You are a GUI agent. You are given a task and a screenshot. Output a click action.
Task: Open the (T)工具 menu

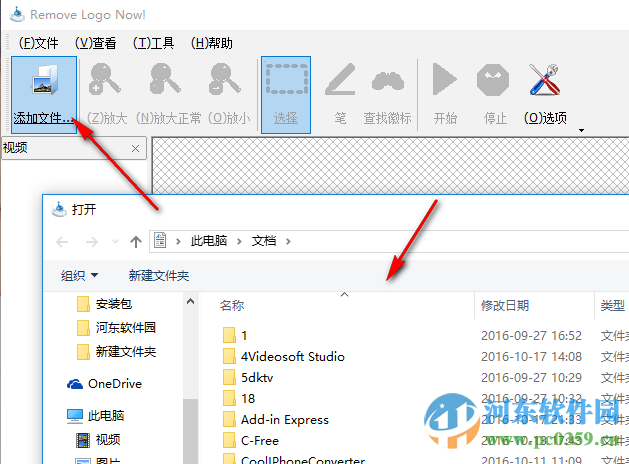pos(153,43)
